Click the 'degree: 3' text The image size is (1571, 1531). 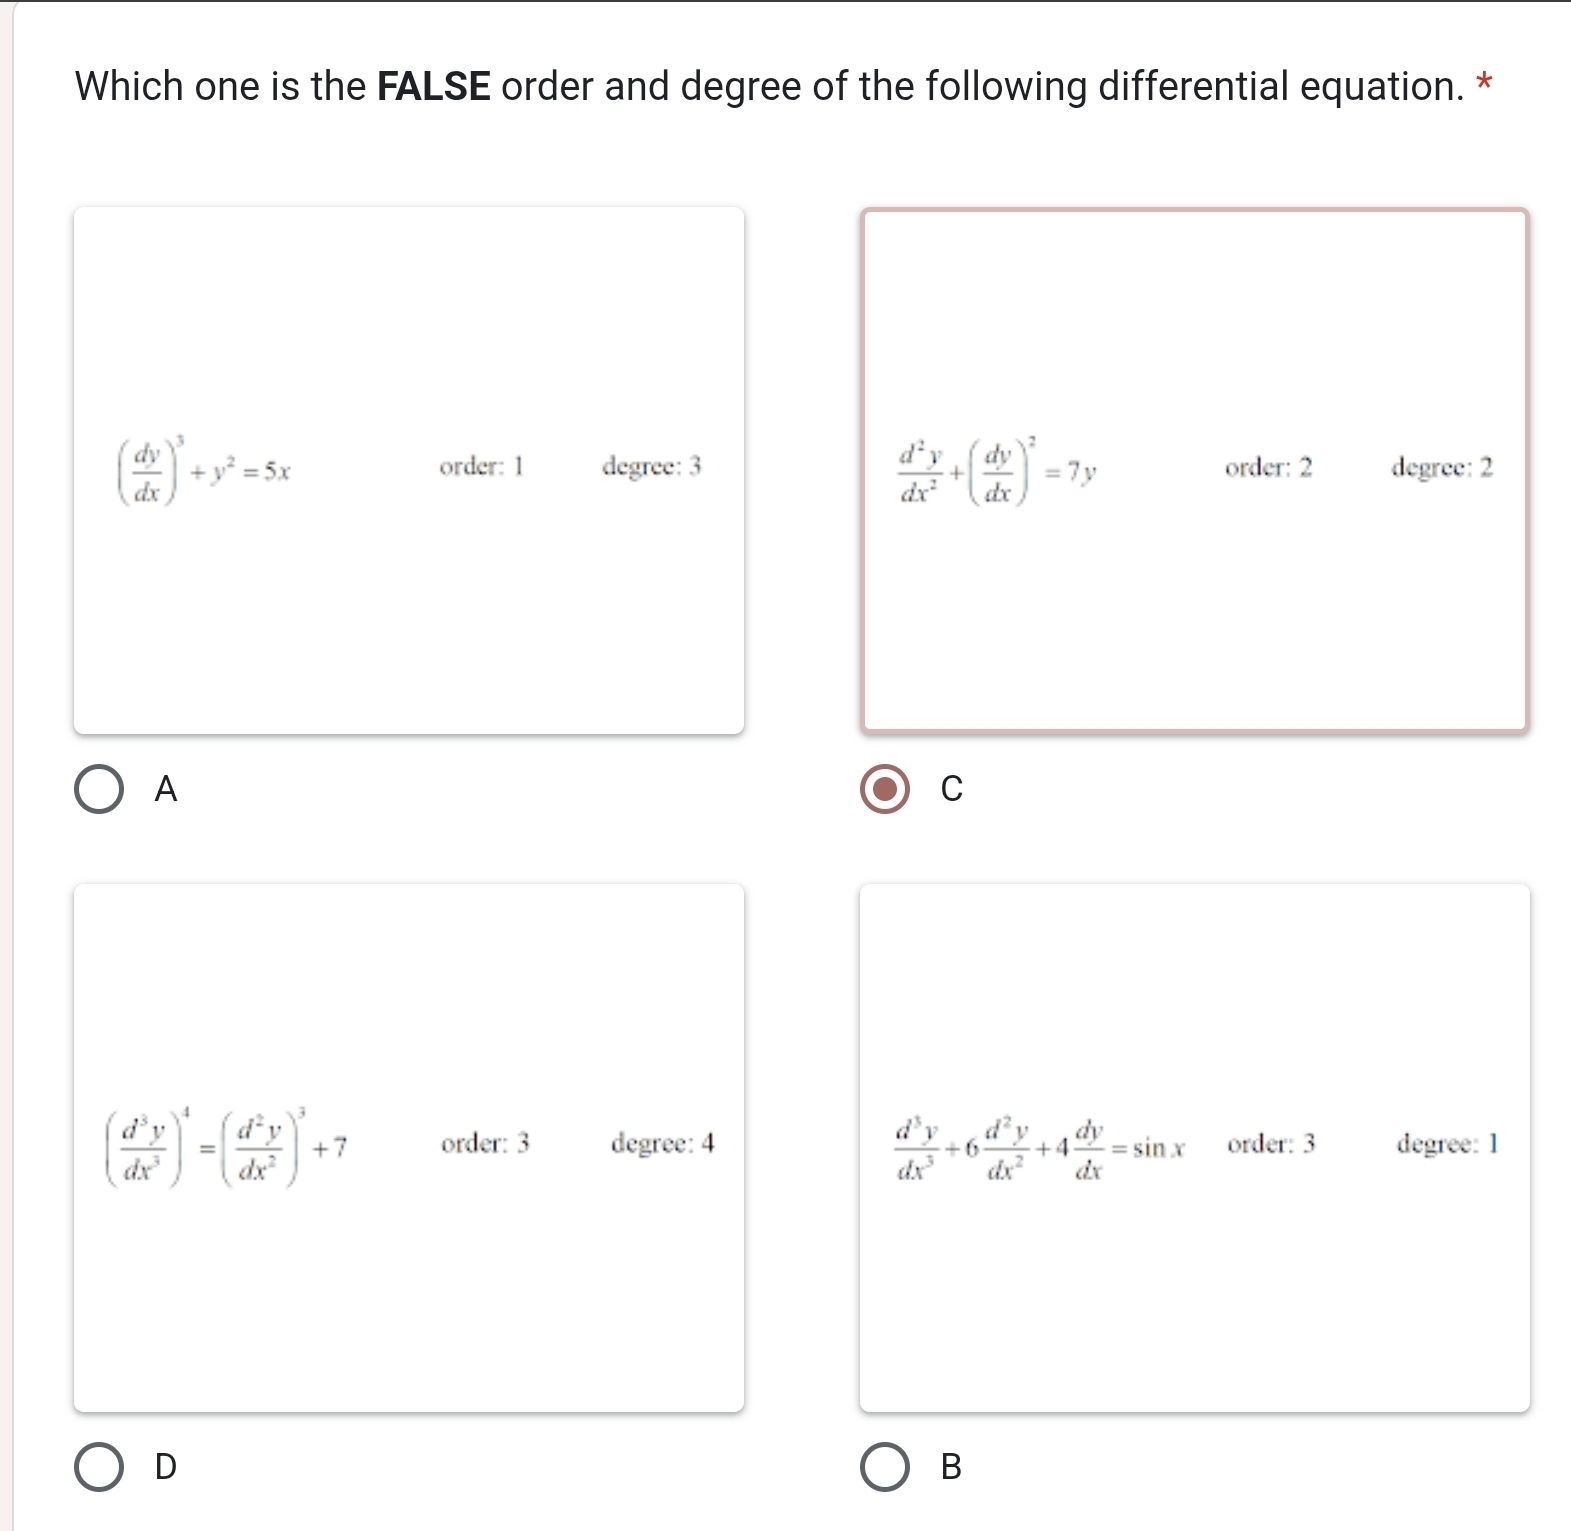[652, 467]
